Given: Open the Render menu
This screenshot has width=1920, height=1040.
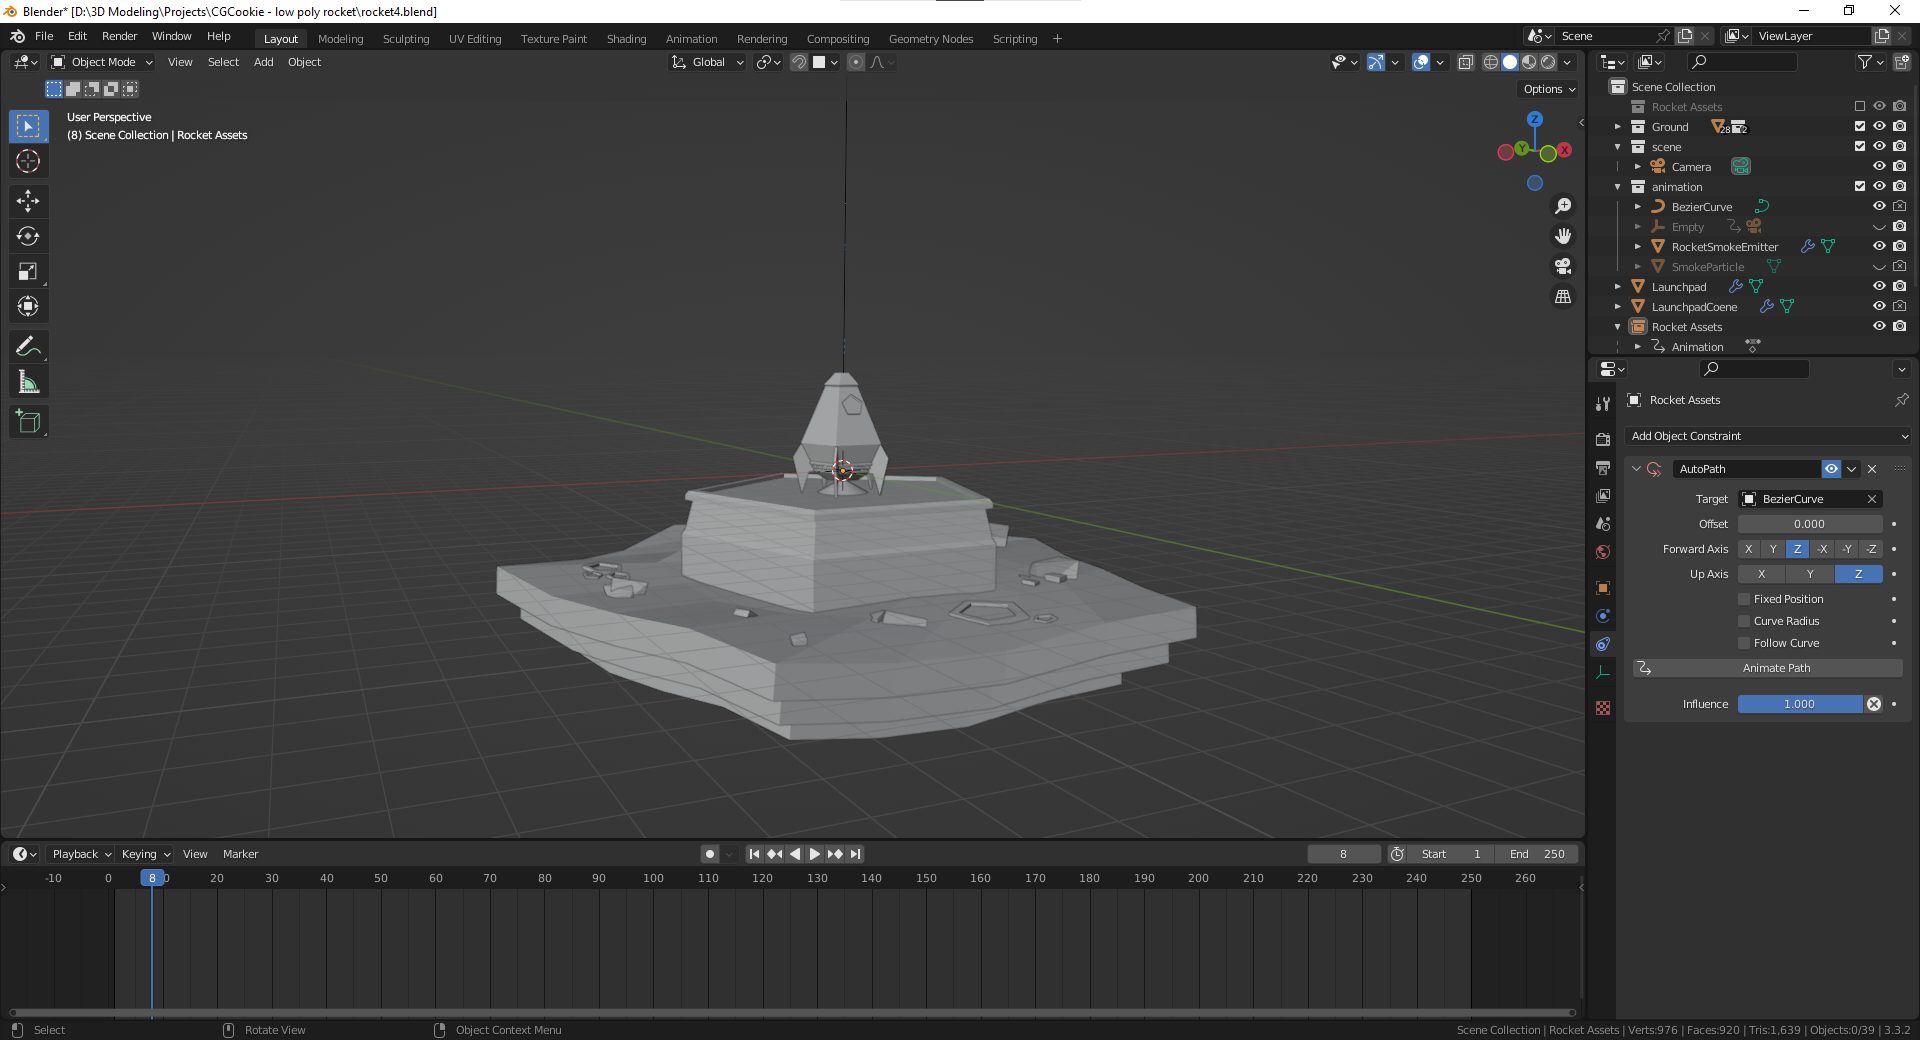Looking at the screenshot, I should tap(119, 36).
